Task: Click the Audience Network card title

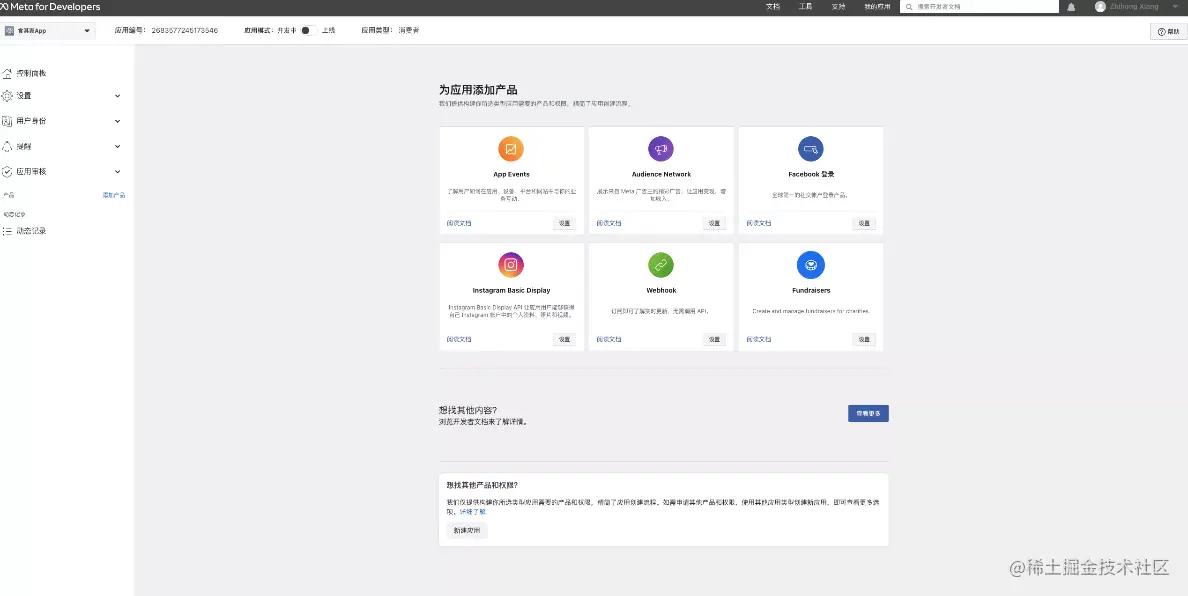Action: point(661,174)
